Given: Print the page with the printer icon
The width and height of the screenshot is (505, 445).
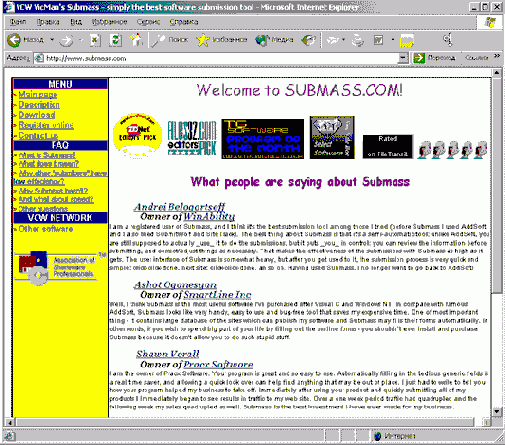Looking at the screenshot, I should pyautogui.click(x=358, y=40).
